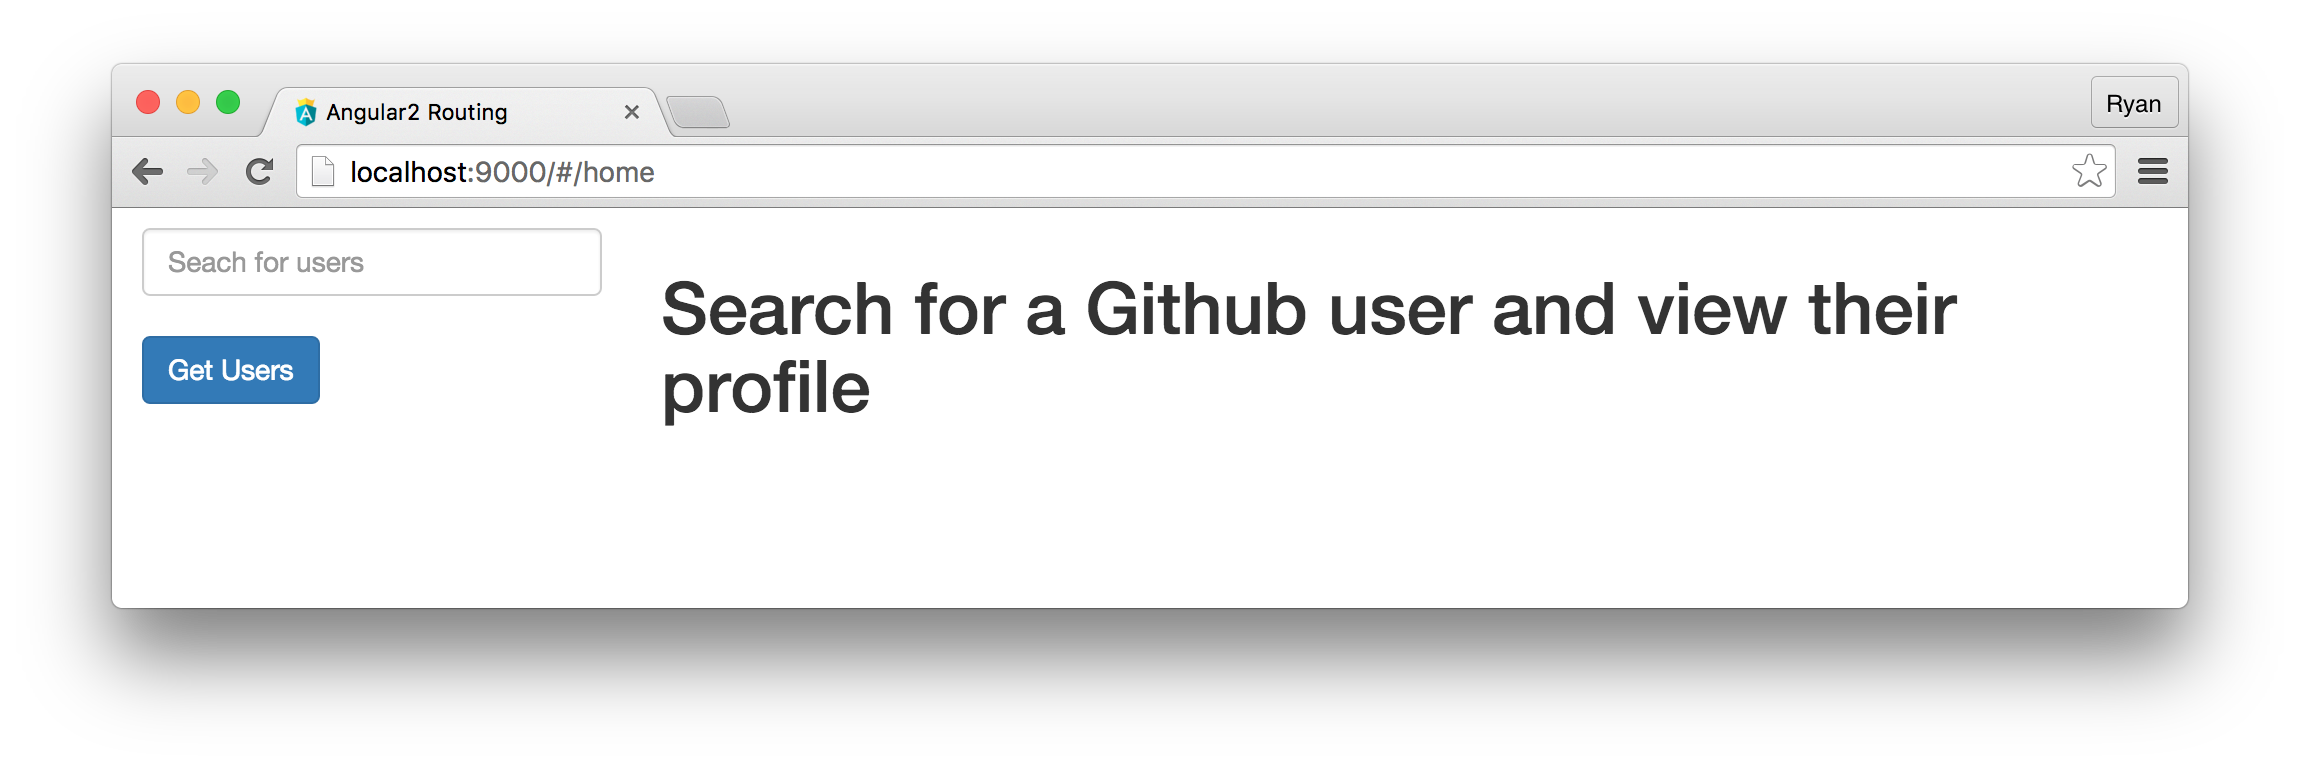
Task: Bookmark this page with the star icon
Action: tap(2089, 171)
